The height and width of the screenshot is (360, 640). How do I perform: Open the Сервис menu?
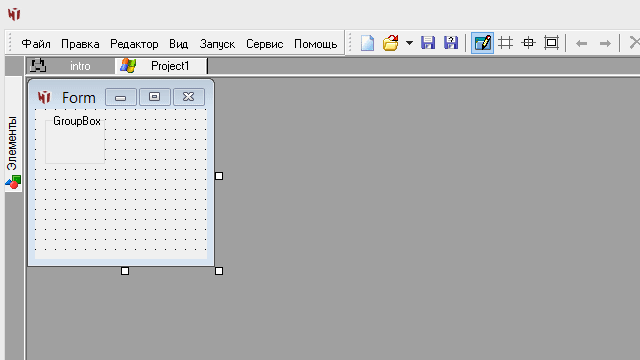(x=264, y=43)
